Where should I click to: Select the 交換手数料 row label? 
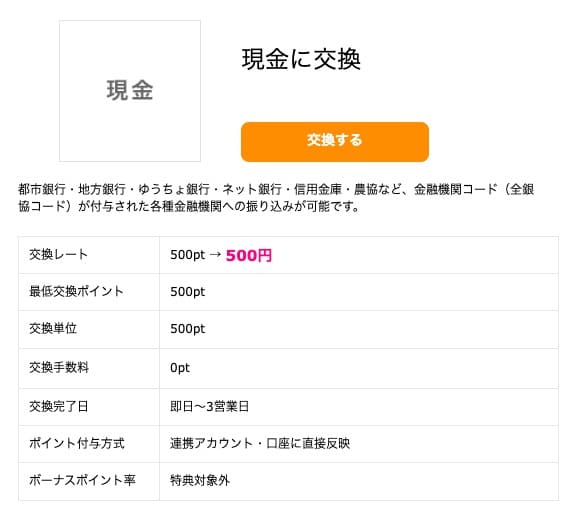coord(59,367)
